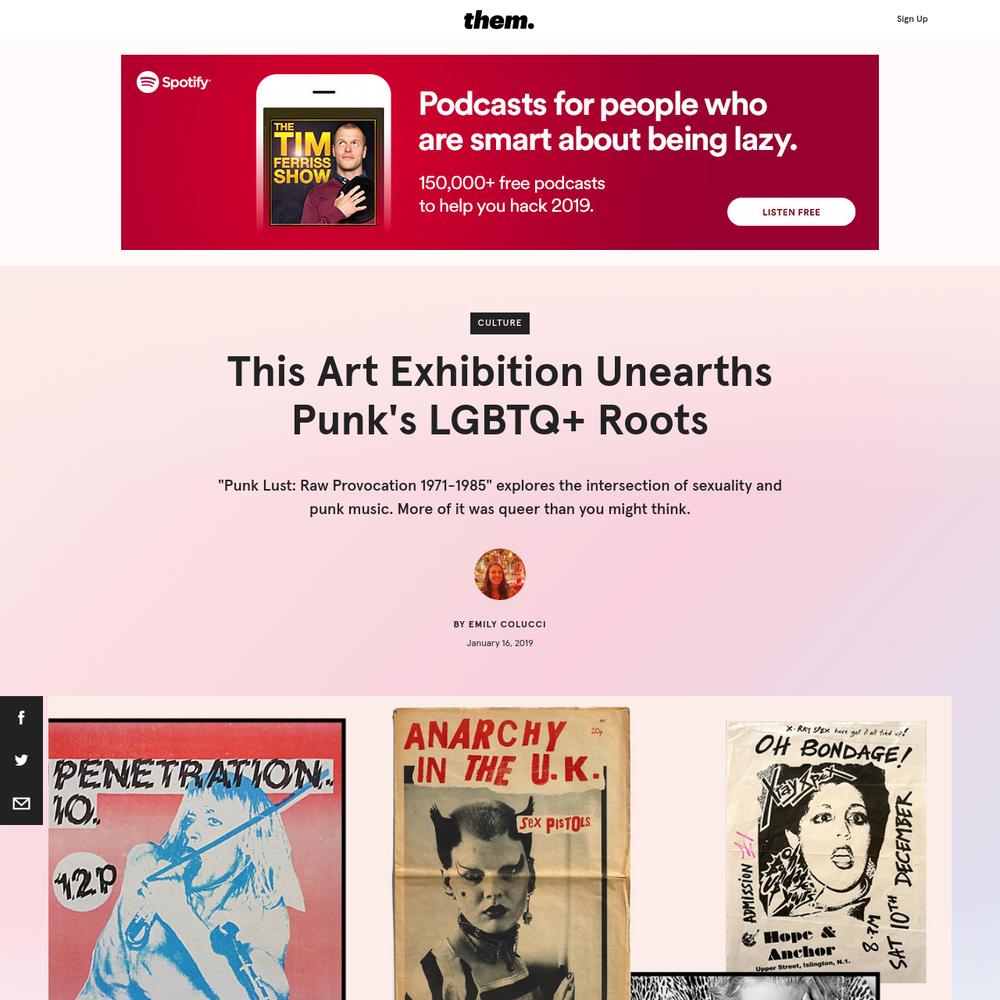
Task: Click Emily Colucci's author avatar
Action: coord(499,574)
